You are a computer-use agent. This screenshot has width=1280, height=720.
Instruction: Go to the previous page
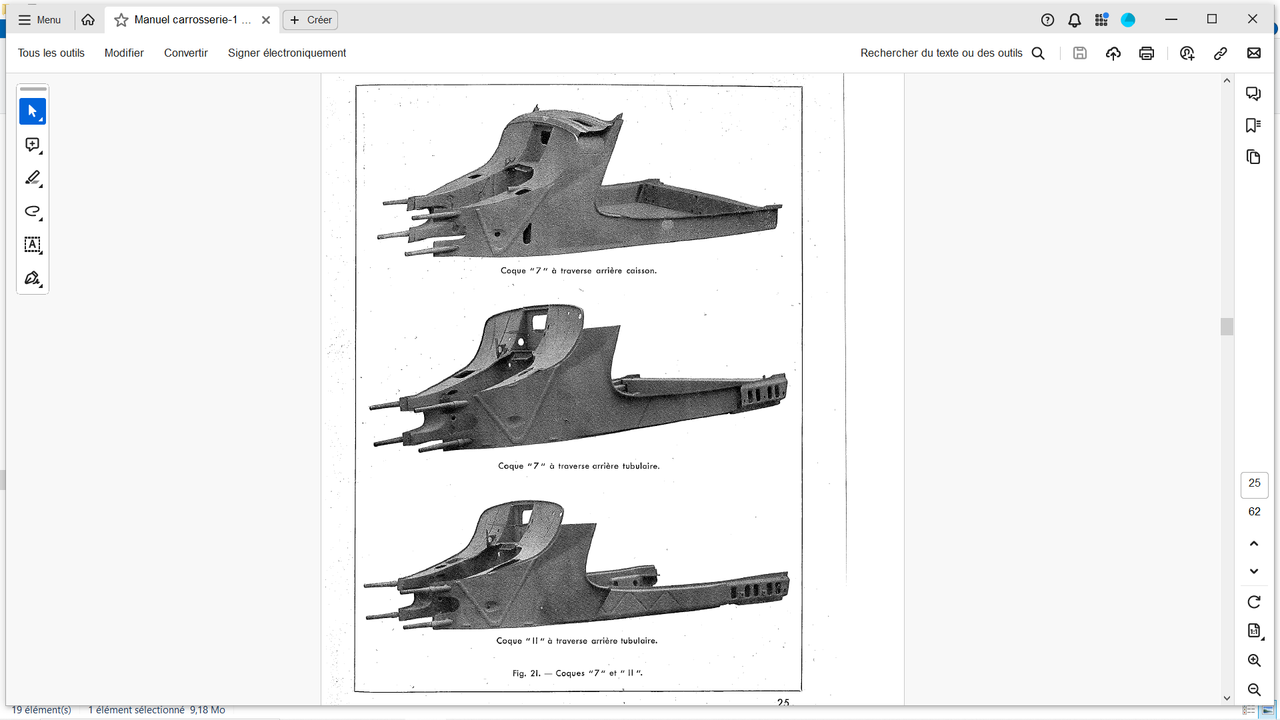(1254, 543)
